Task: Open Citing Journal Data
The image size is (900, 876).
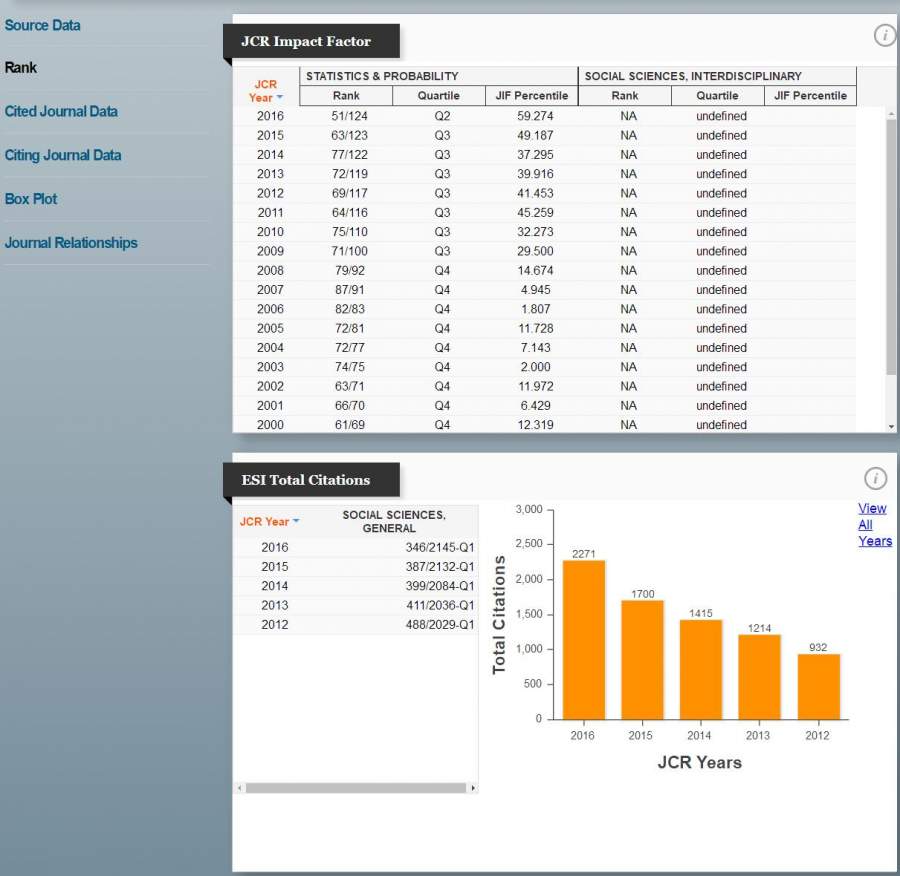Action: coord(63,155)
